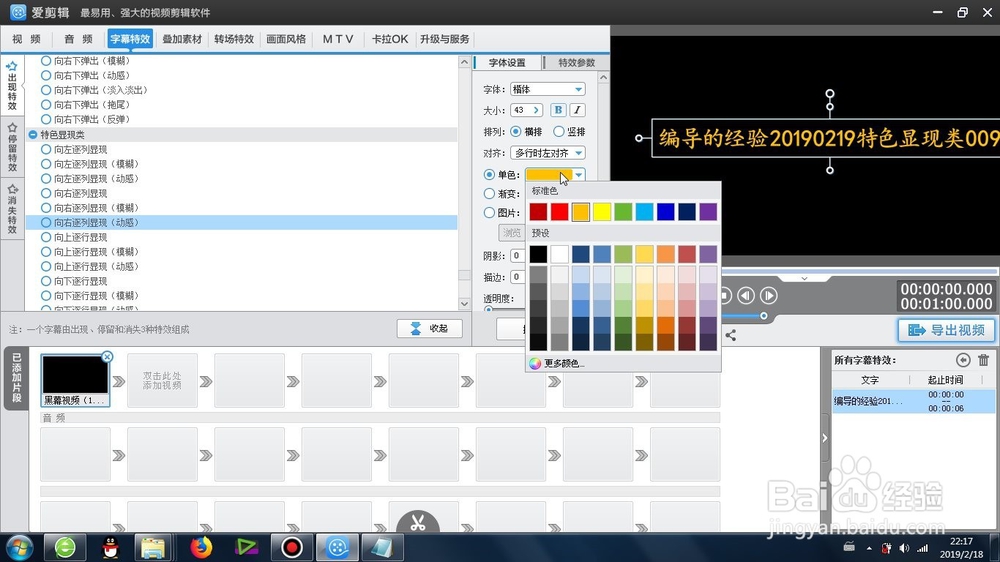Click the Aijianji app taskbar icon

tap(337, 547)
